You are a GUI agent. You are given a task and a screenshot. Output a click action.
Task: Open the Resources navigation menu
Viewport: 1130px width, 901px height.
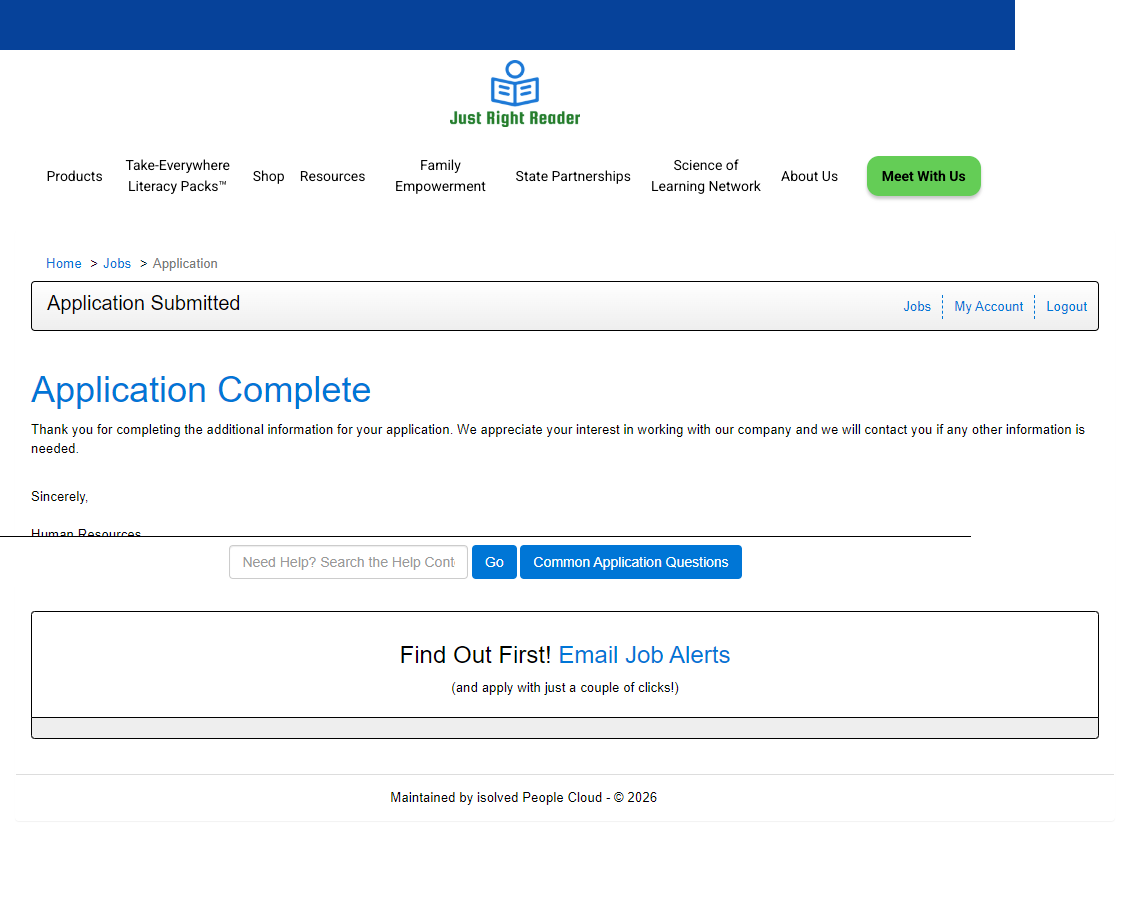pos(332,176)
